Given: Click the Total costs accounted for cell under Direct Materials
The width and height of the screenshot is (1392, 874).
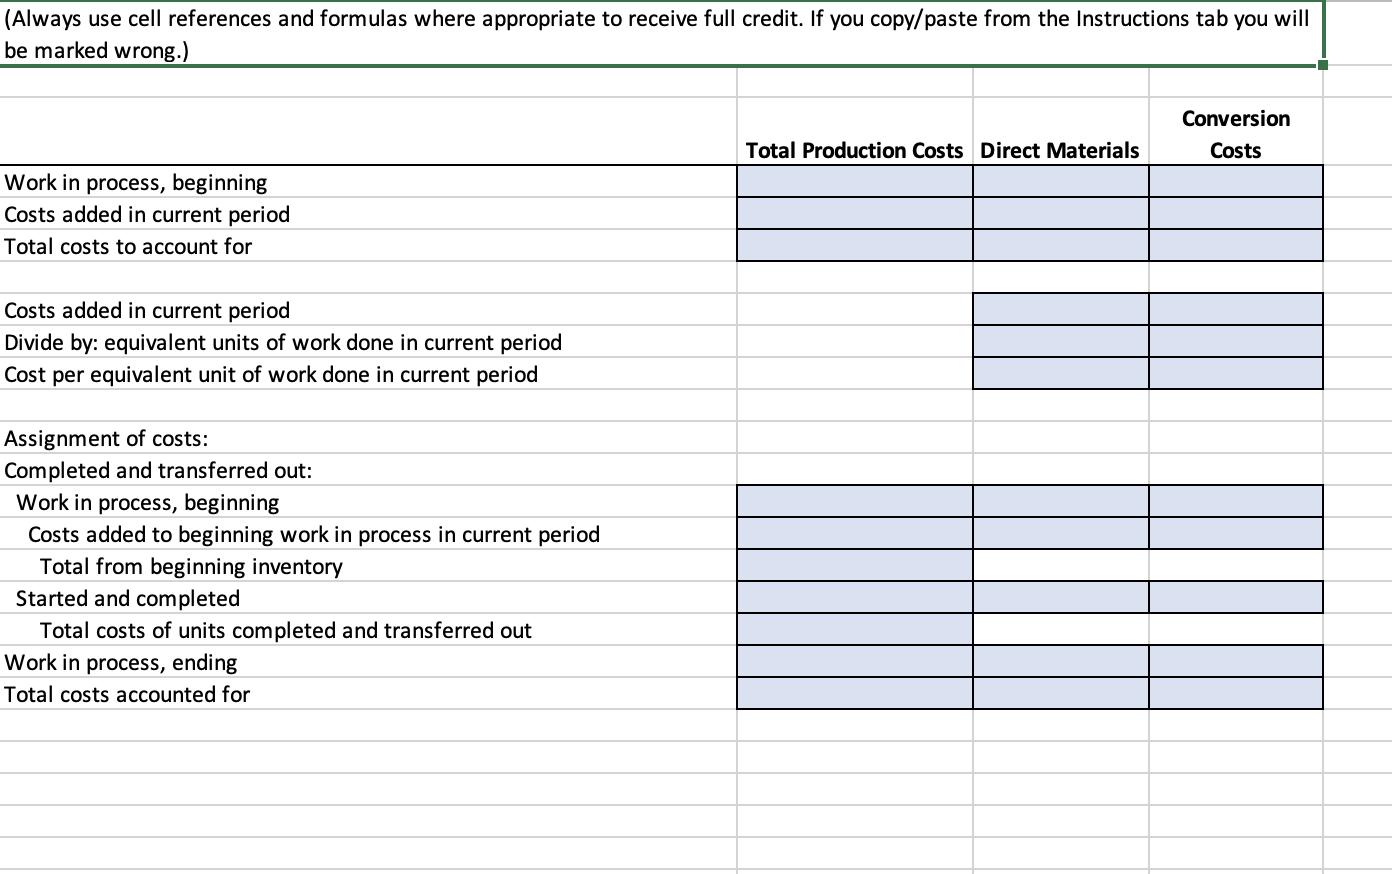Looking at the screenshot, I should click(1059, 693).
